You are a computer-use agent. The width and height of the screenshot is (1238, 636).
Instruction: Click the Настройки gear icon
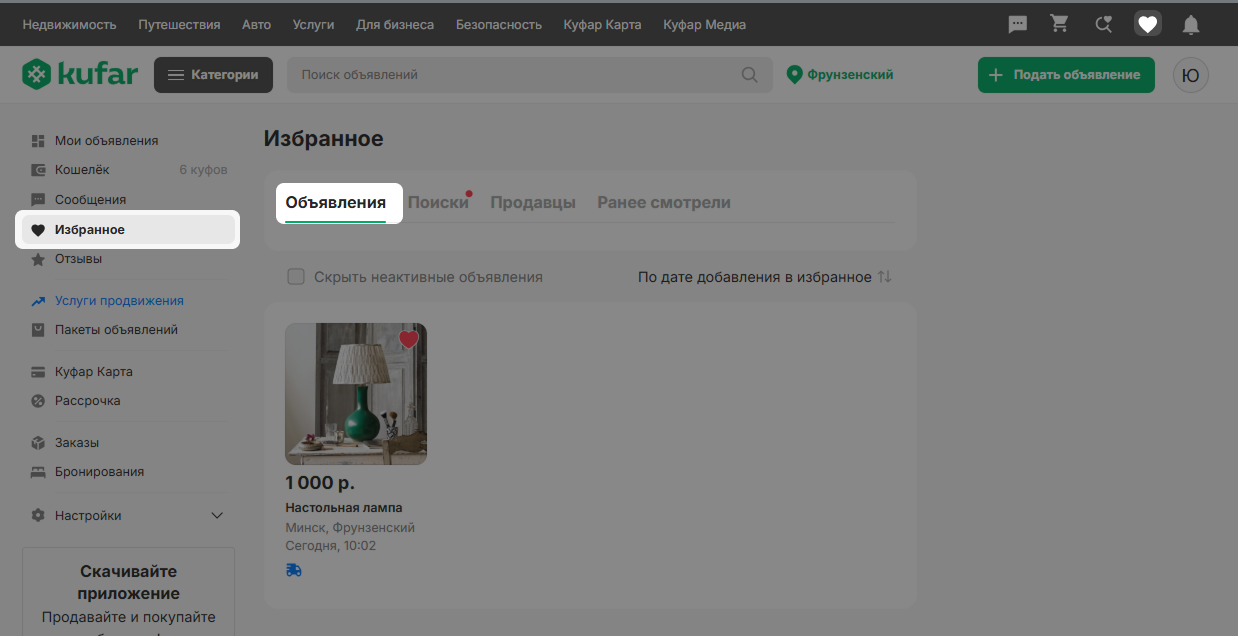38,516
